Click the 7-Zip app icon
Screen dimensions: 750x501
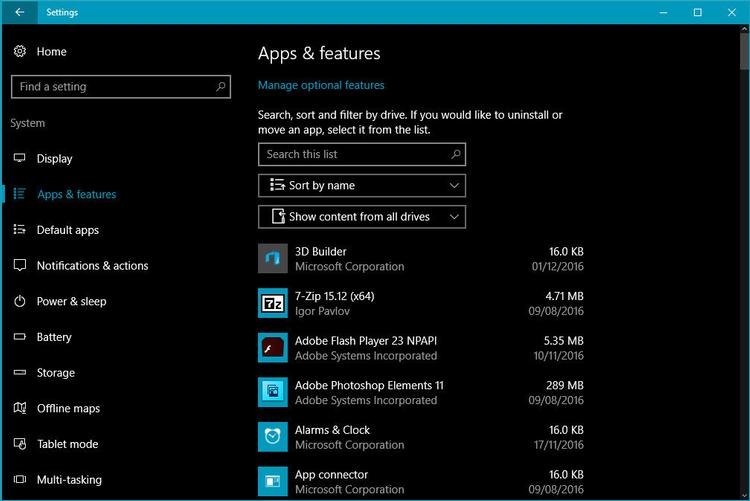point(273,303)
